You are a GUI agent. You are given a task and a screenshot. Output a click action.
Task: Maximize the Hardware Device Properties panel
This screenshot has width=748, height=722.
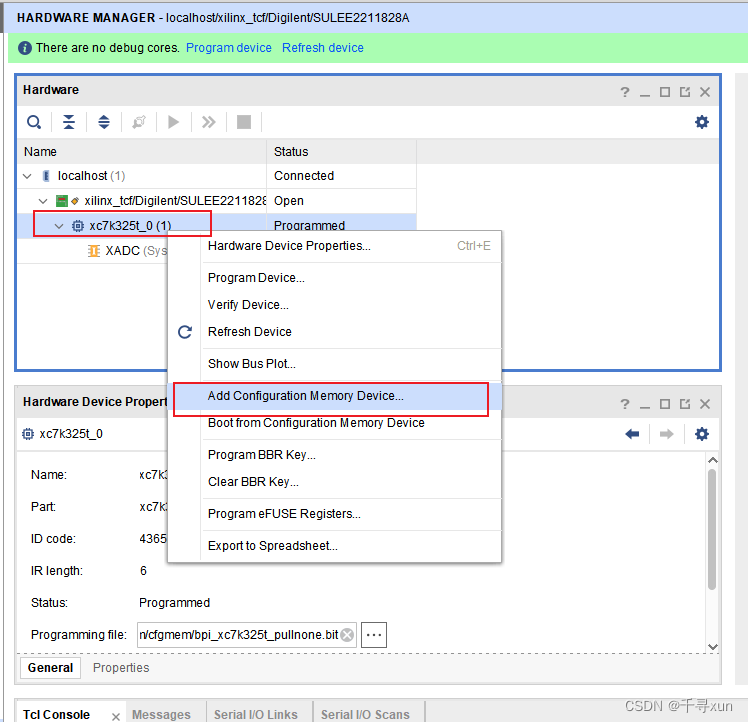[x=665, y=404]
